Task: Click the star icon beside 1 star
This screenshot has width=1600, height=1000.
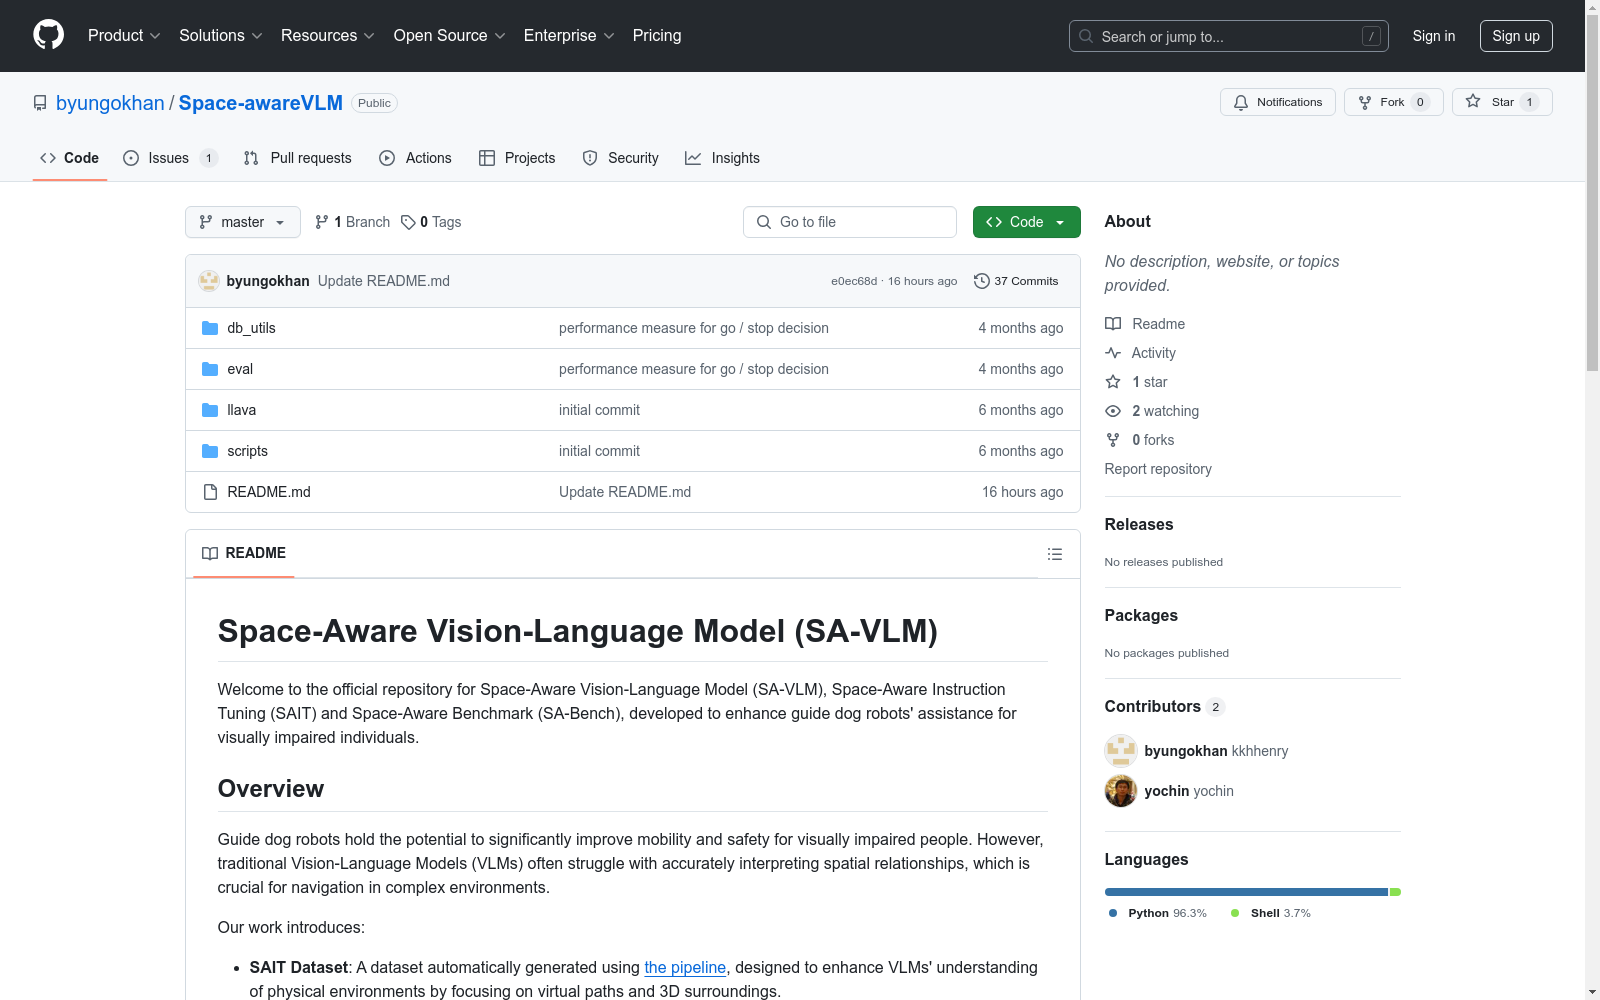Action: (1113, 382)
